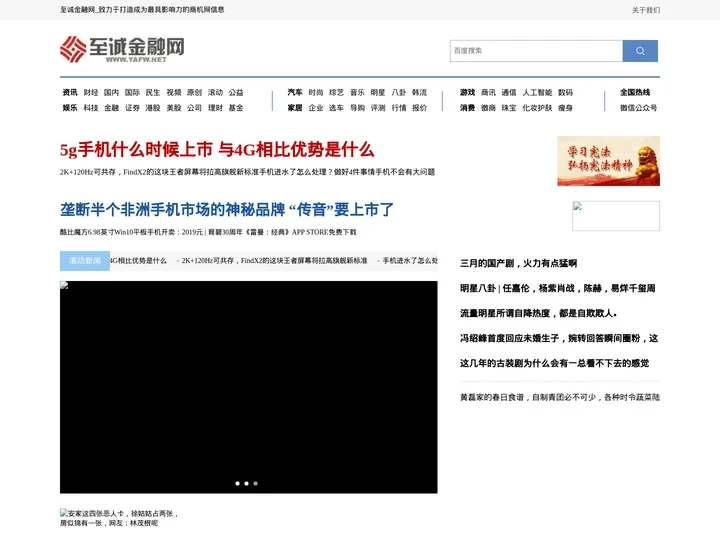Open the 视频 navigation link

click(174, 92)
